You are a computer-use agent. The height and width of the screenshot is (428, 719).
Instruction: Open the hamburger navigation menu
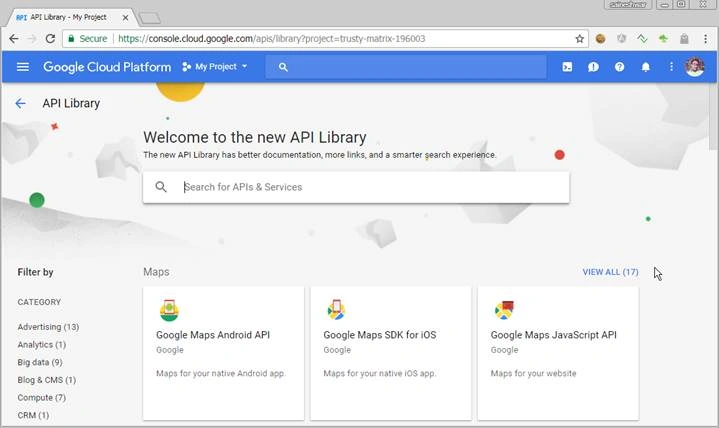coord(22,67)
